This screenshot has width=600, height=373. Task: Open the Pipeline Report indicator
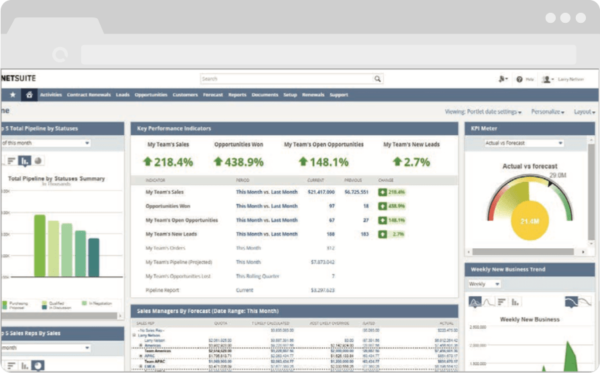pos(162,290)
